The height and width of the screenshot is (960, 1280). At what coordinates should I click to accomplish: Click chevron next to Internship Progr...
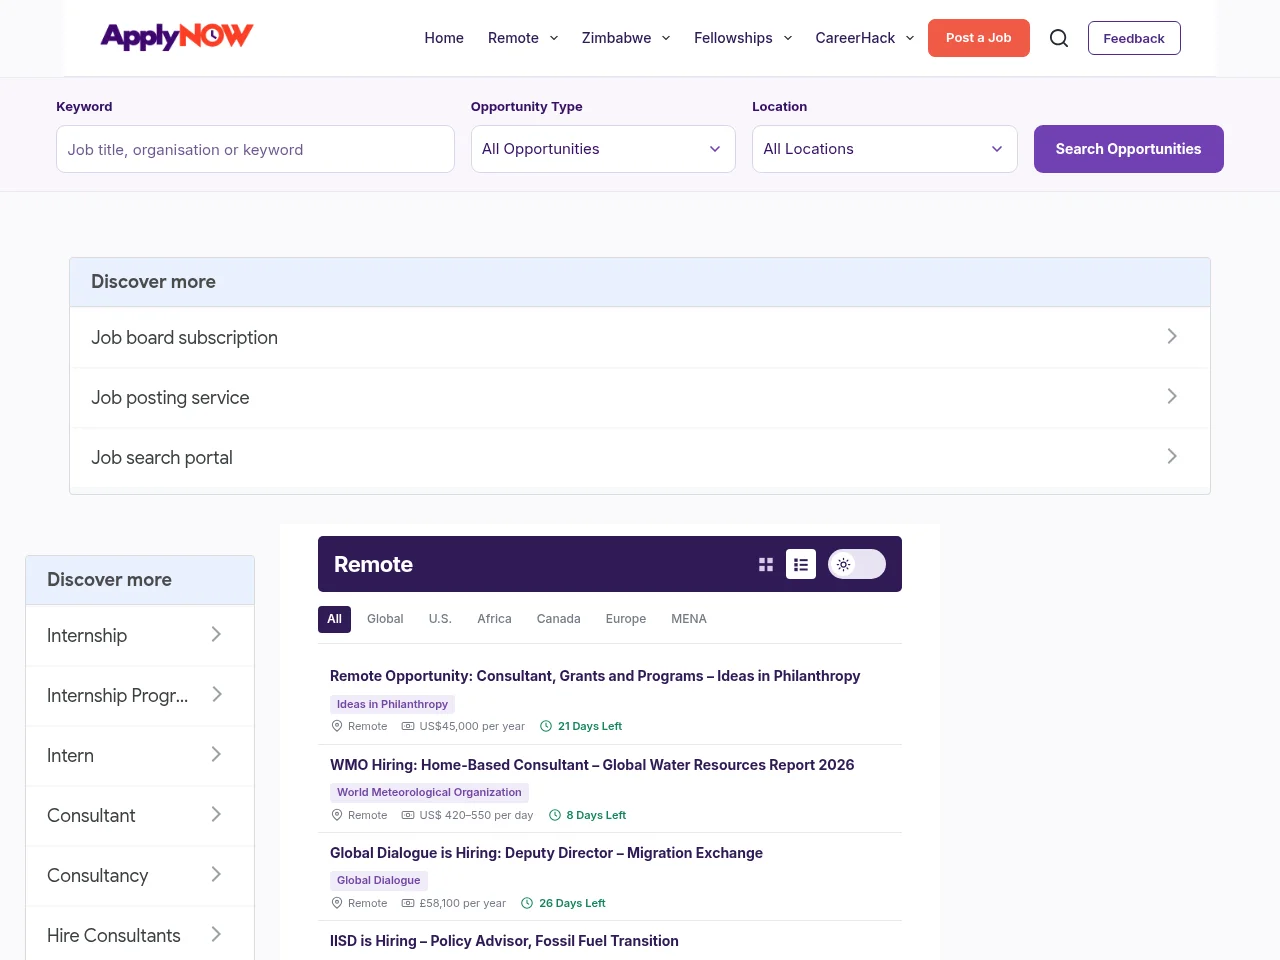coord(216,694)
